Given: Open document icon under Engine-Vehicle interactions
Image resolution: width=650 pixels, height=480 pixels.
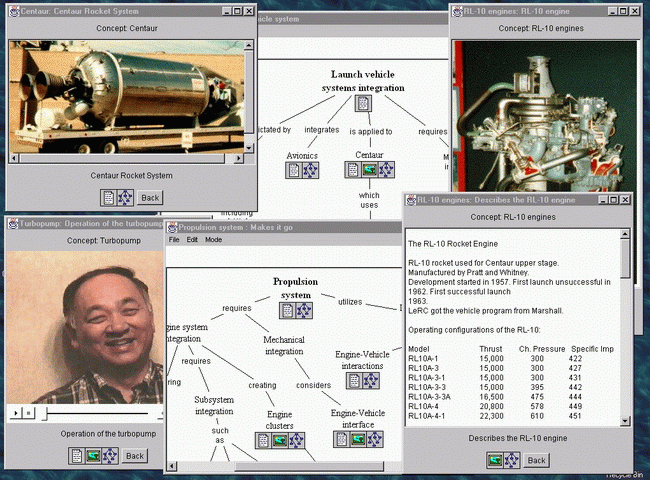Looking at the screenshot, I should click(354, 381).
